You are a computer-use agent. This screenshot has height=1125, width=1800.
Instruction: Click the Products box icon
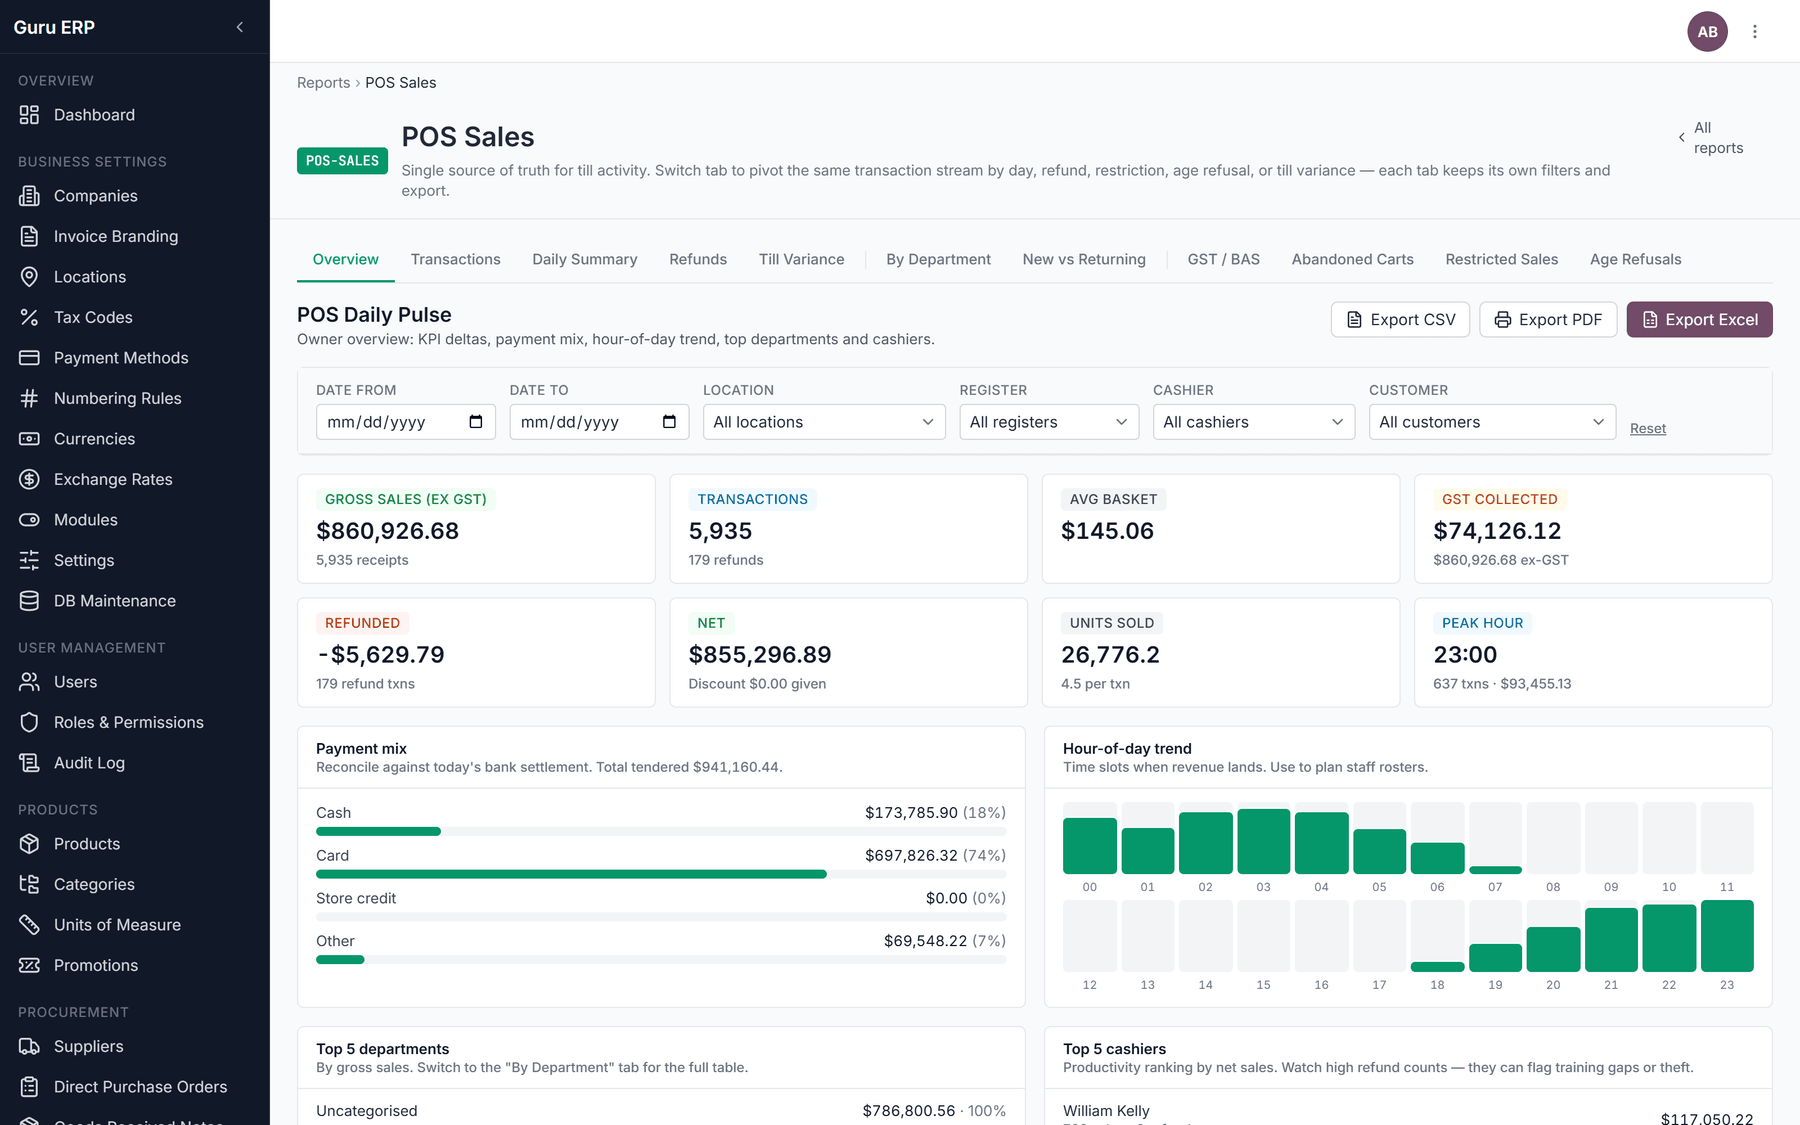tap(29, 844)
